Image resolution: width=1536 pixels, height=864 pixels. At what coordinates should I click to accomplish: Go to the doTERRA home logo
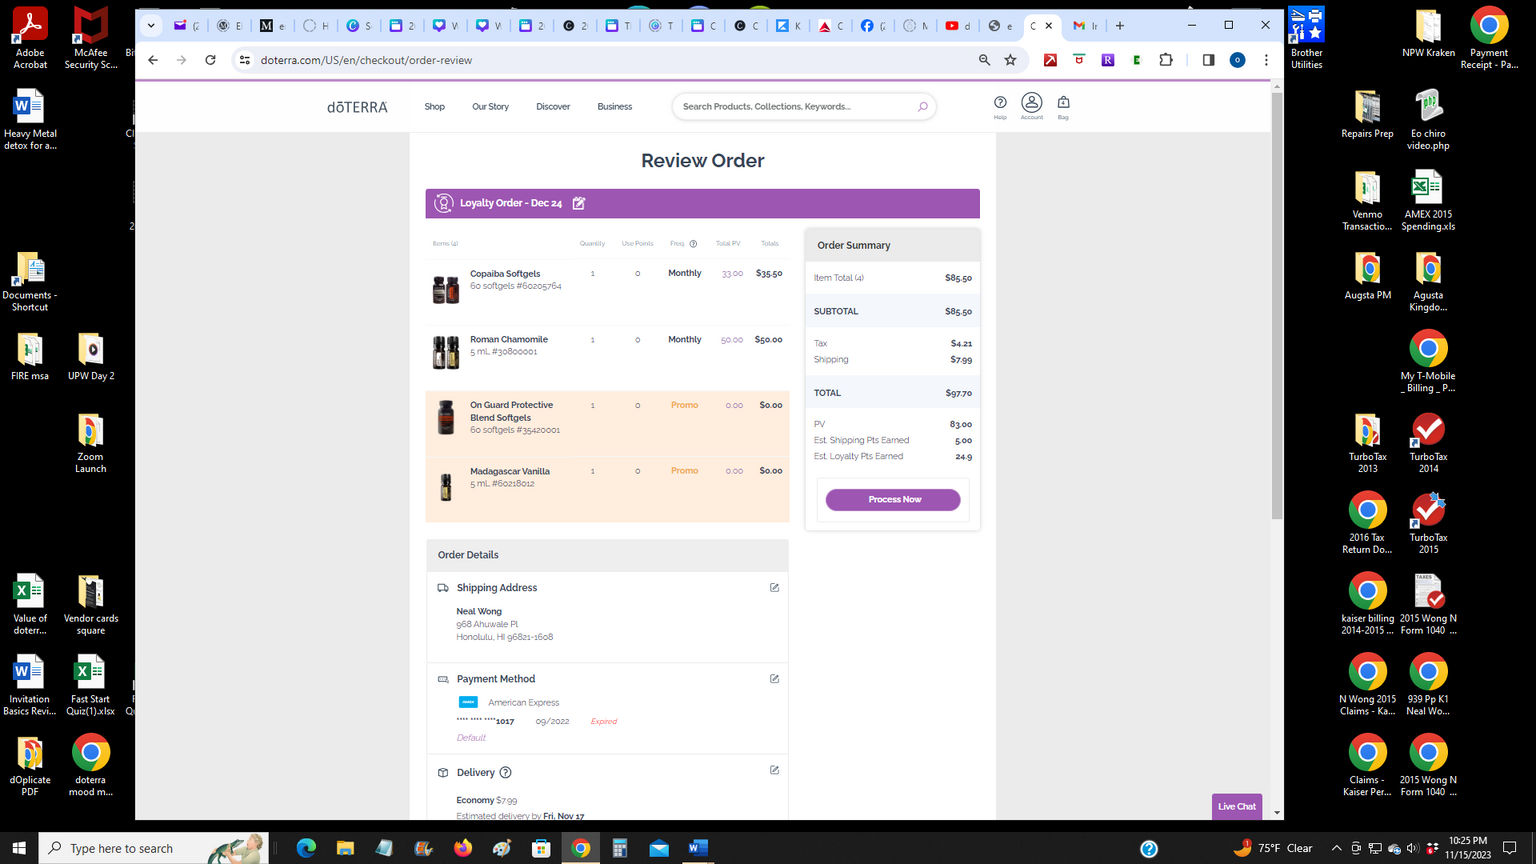pos(357,107)
